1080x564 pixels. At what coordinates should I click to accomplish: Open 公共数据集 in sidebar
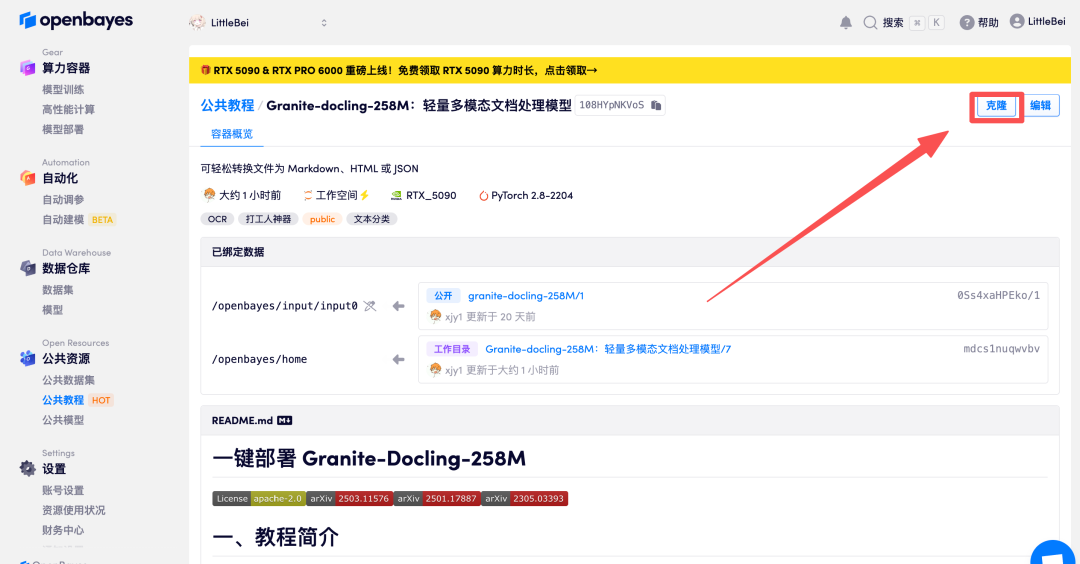click(x=68, y=380)
